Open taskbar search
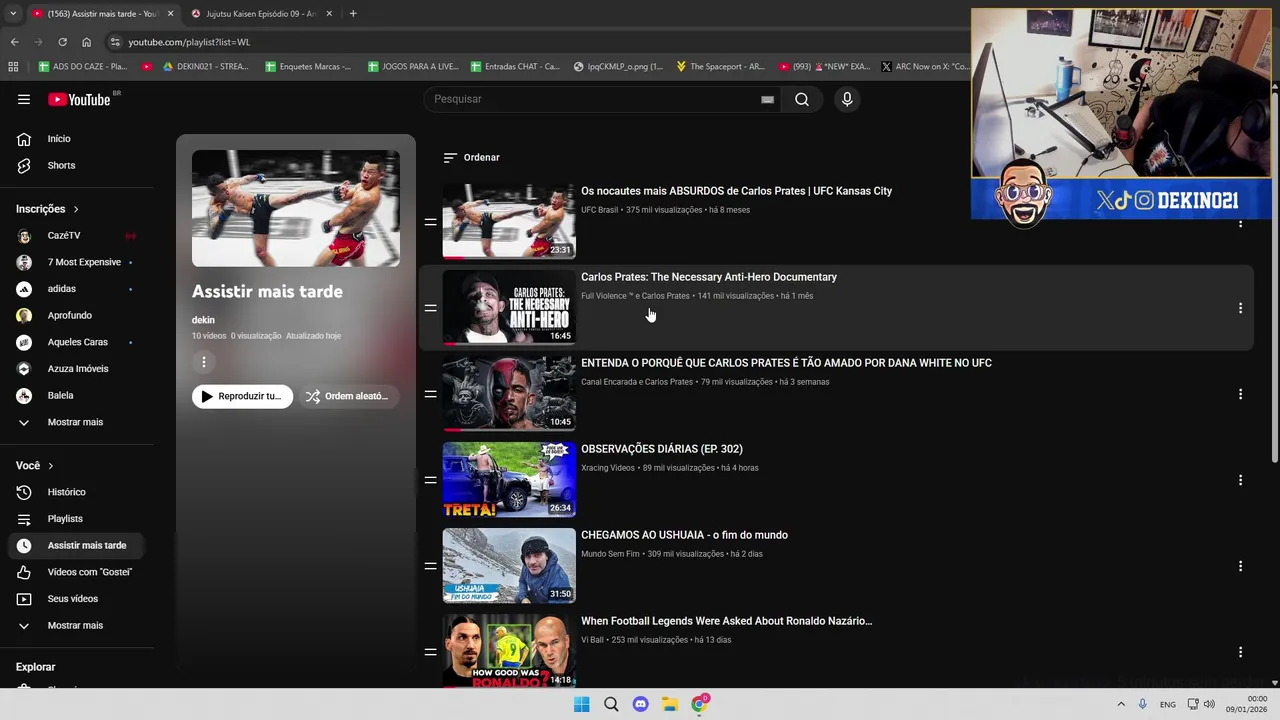1280x720 pixels. 611,704
